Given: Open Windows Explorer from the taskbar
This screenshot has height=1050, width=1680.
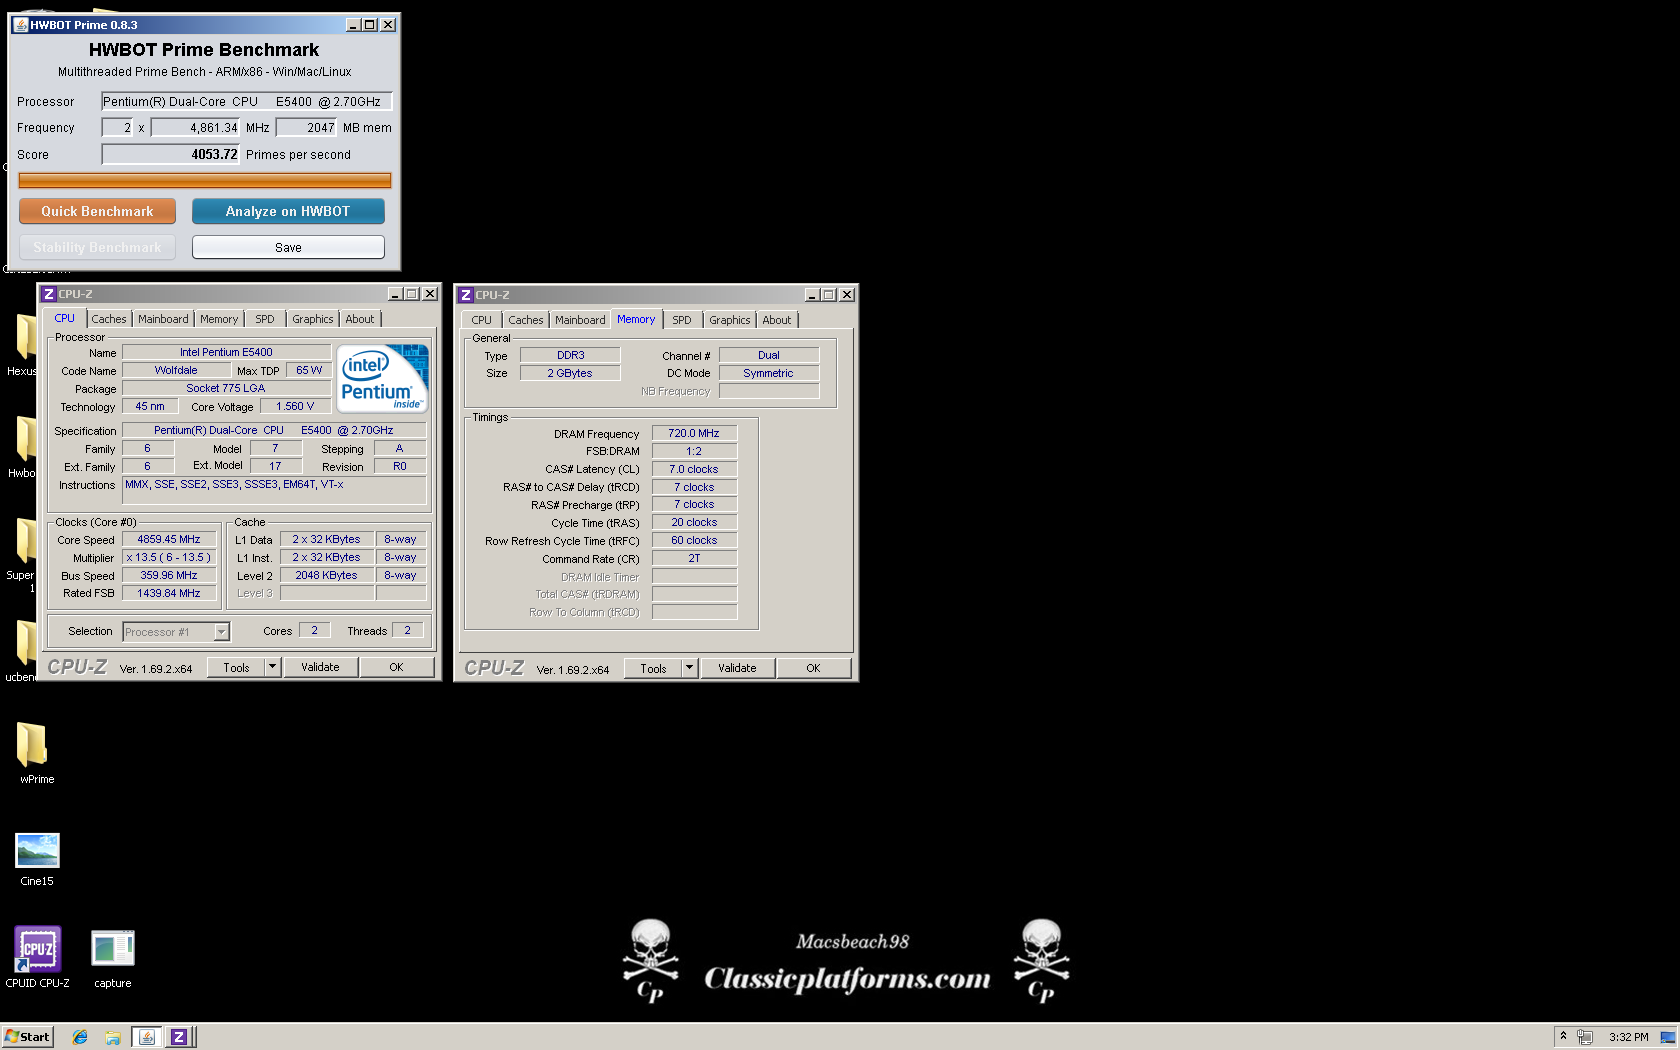Looking at the screenshot, I should 113,1037.
